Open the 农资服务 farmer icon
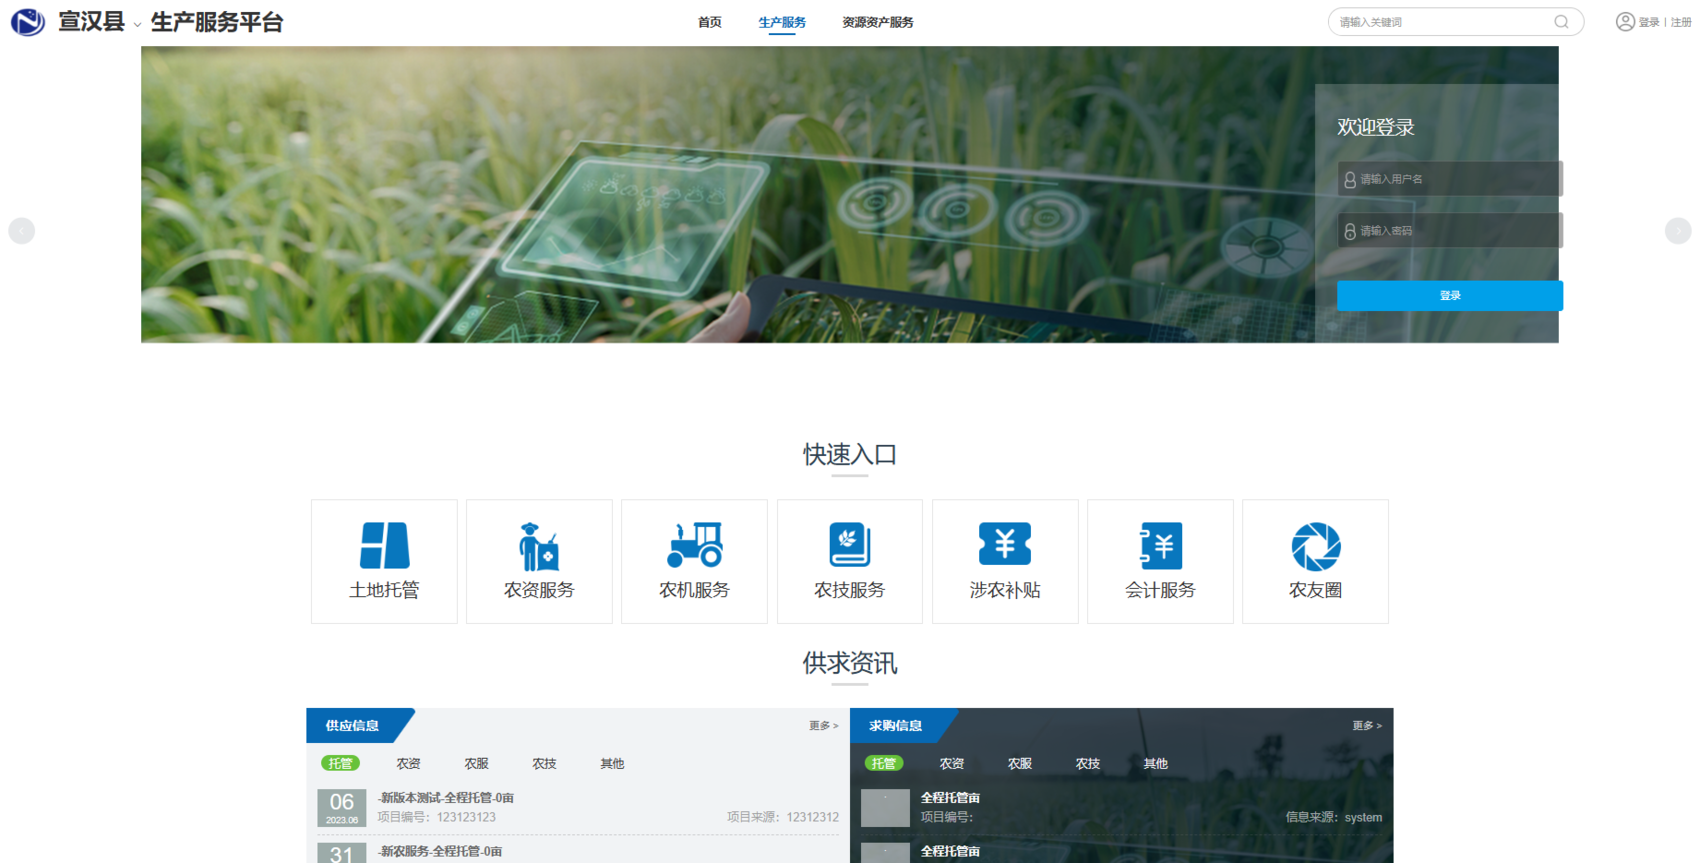This screenshot has height=863, width=1700. point(539,546)
